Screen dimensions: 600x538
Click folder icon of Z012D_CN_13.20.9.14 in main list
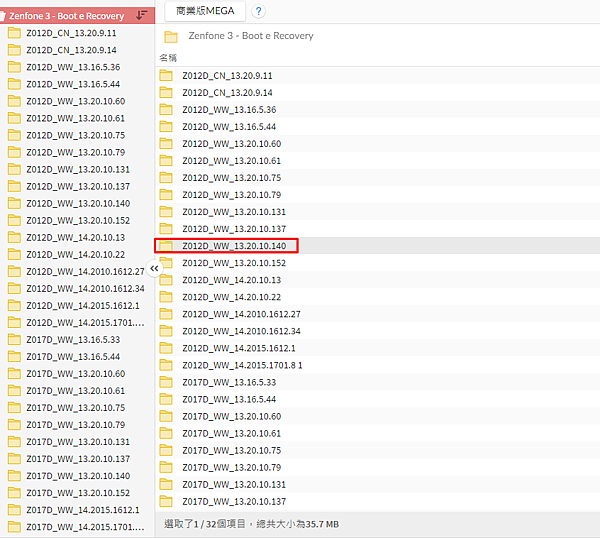click(166, 93)
